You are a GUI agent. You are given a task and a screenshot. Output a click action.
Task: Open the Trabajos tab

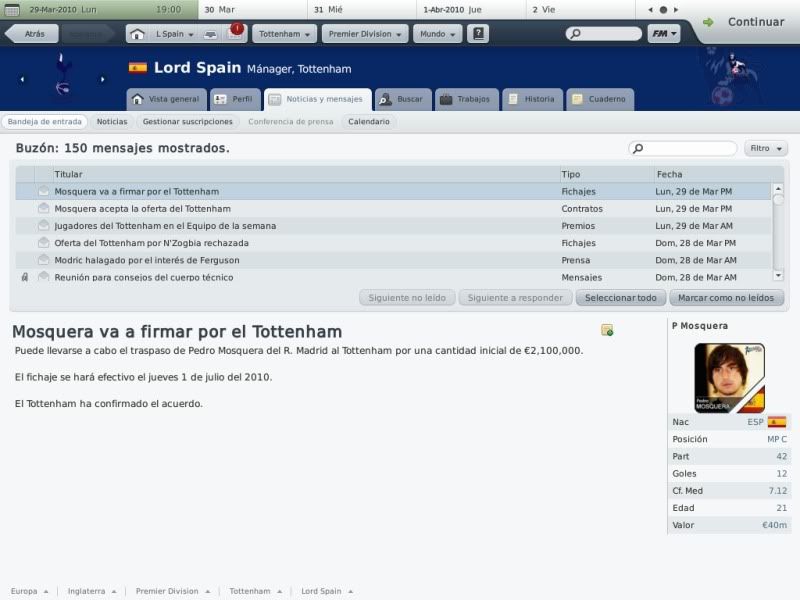pos(466,99)
